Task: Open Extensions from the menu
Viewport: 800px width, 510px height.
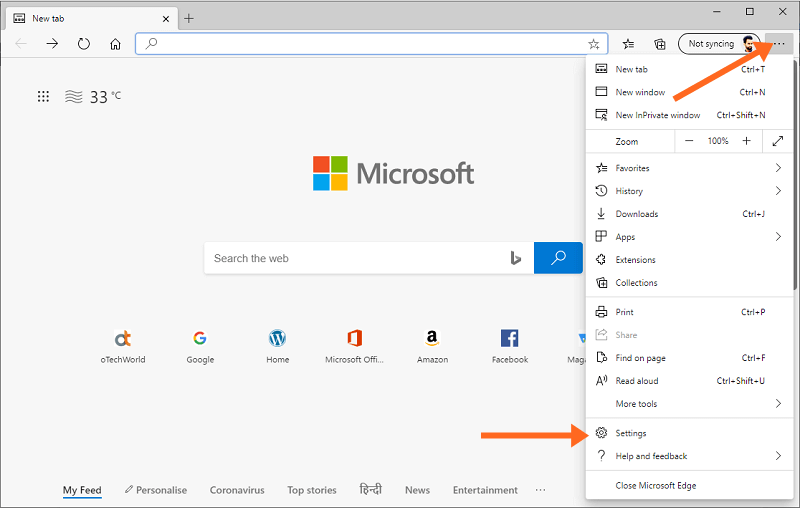Action: tap(689, 260)
